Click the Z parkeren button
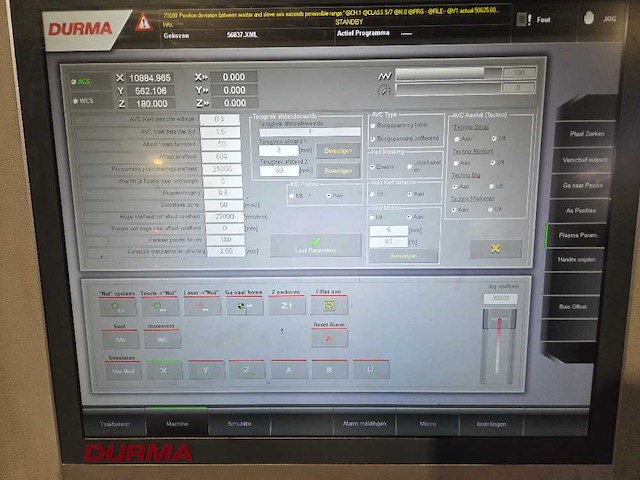 pos(287,306)
